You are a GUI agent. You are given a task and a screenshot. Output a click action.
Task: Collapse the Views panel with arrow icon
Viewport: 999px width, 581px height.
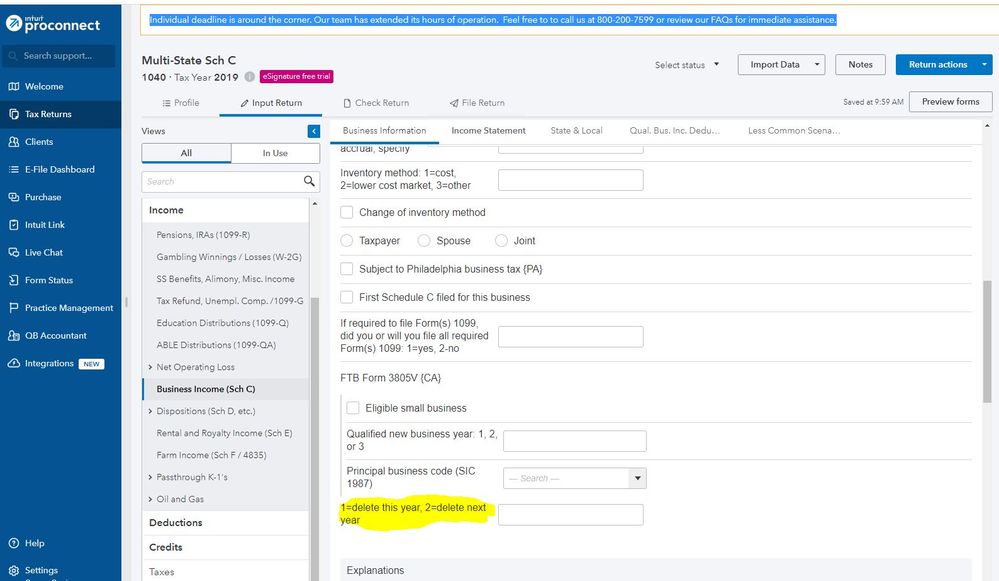[x=314, y=131]
